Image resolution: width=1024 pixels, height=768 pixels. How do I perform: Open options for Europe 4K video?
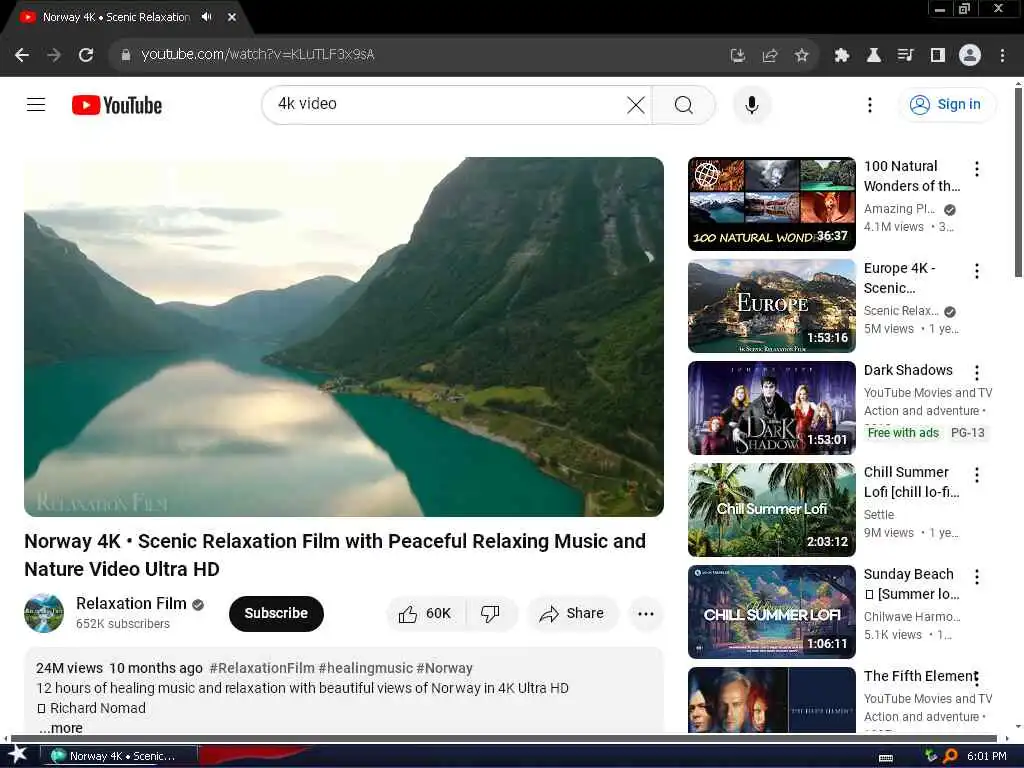(x=976, y=270)
